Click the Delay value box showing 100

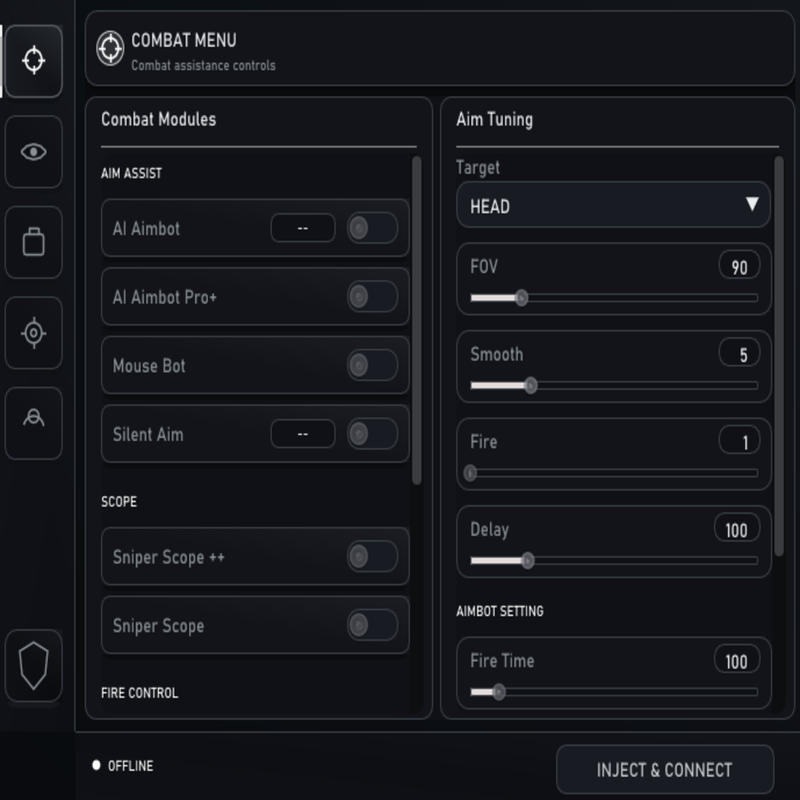coord(737,528)
